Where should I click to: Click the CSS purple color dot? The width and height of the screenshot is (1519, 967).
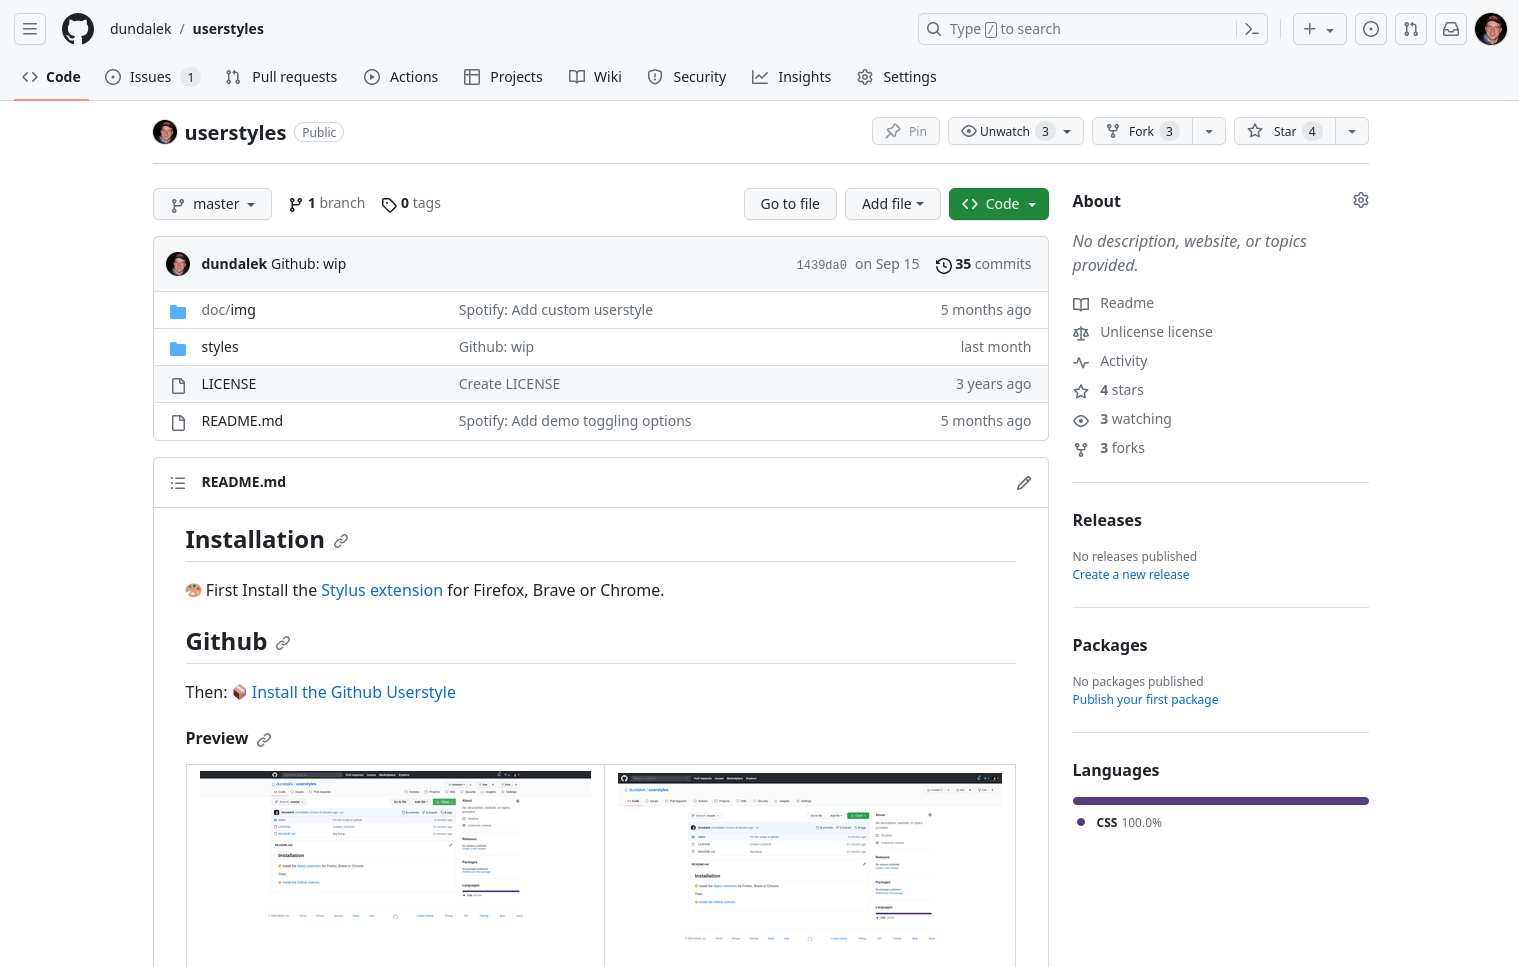tap(1081, 822)
